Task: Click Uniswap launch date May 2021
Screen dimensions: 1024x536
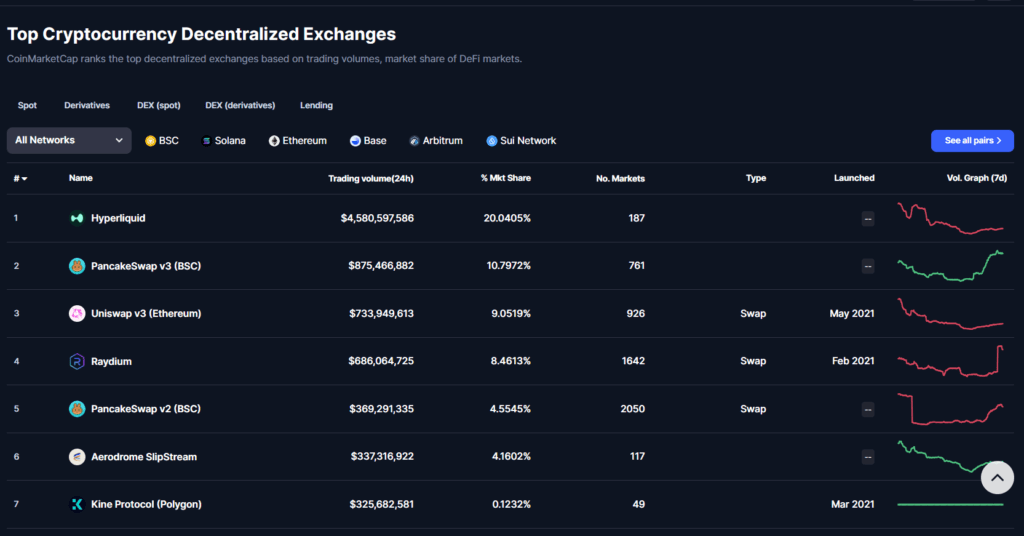Action: click(852, 313)
